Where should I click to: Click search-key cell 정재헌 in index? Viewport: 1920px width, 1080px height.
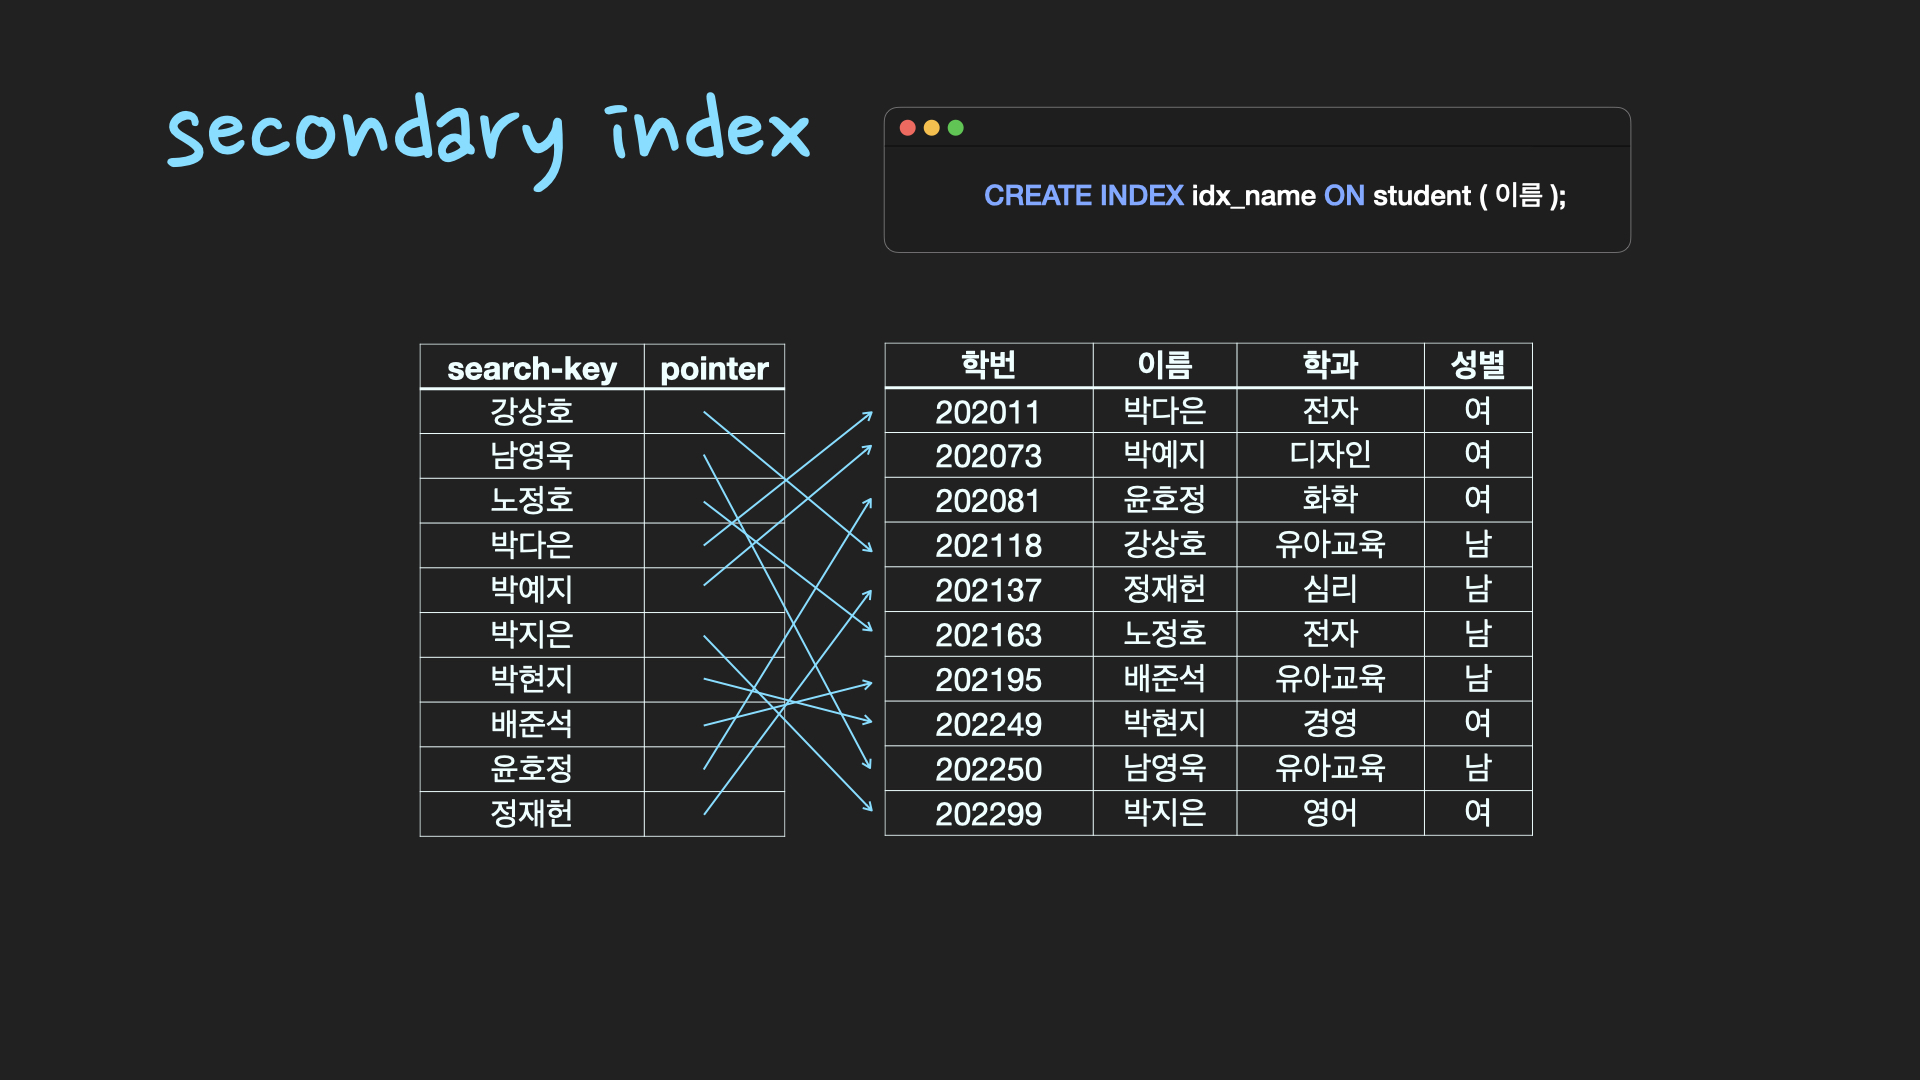coord(531,813)
